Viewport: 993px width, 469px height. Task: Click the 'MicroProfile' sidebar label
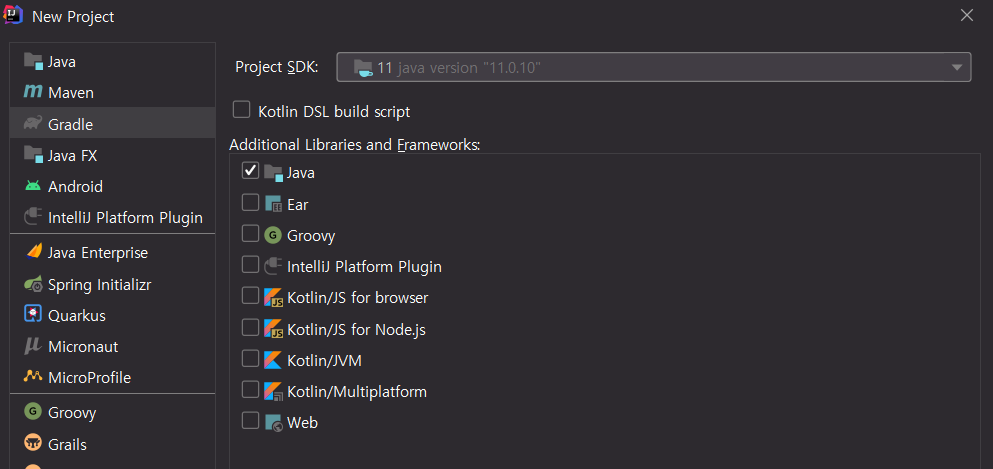point(89,378)
